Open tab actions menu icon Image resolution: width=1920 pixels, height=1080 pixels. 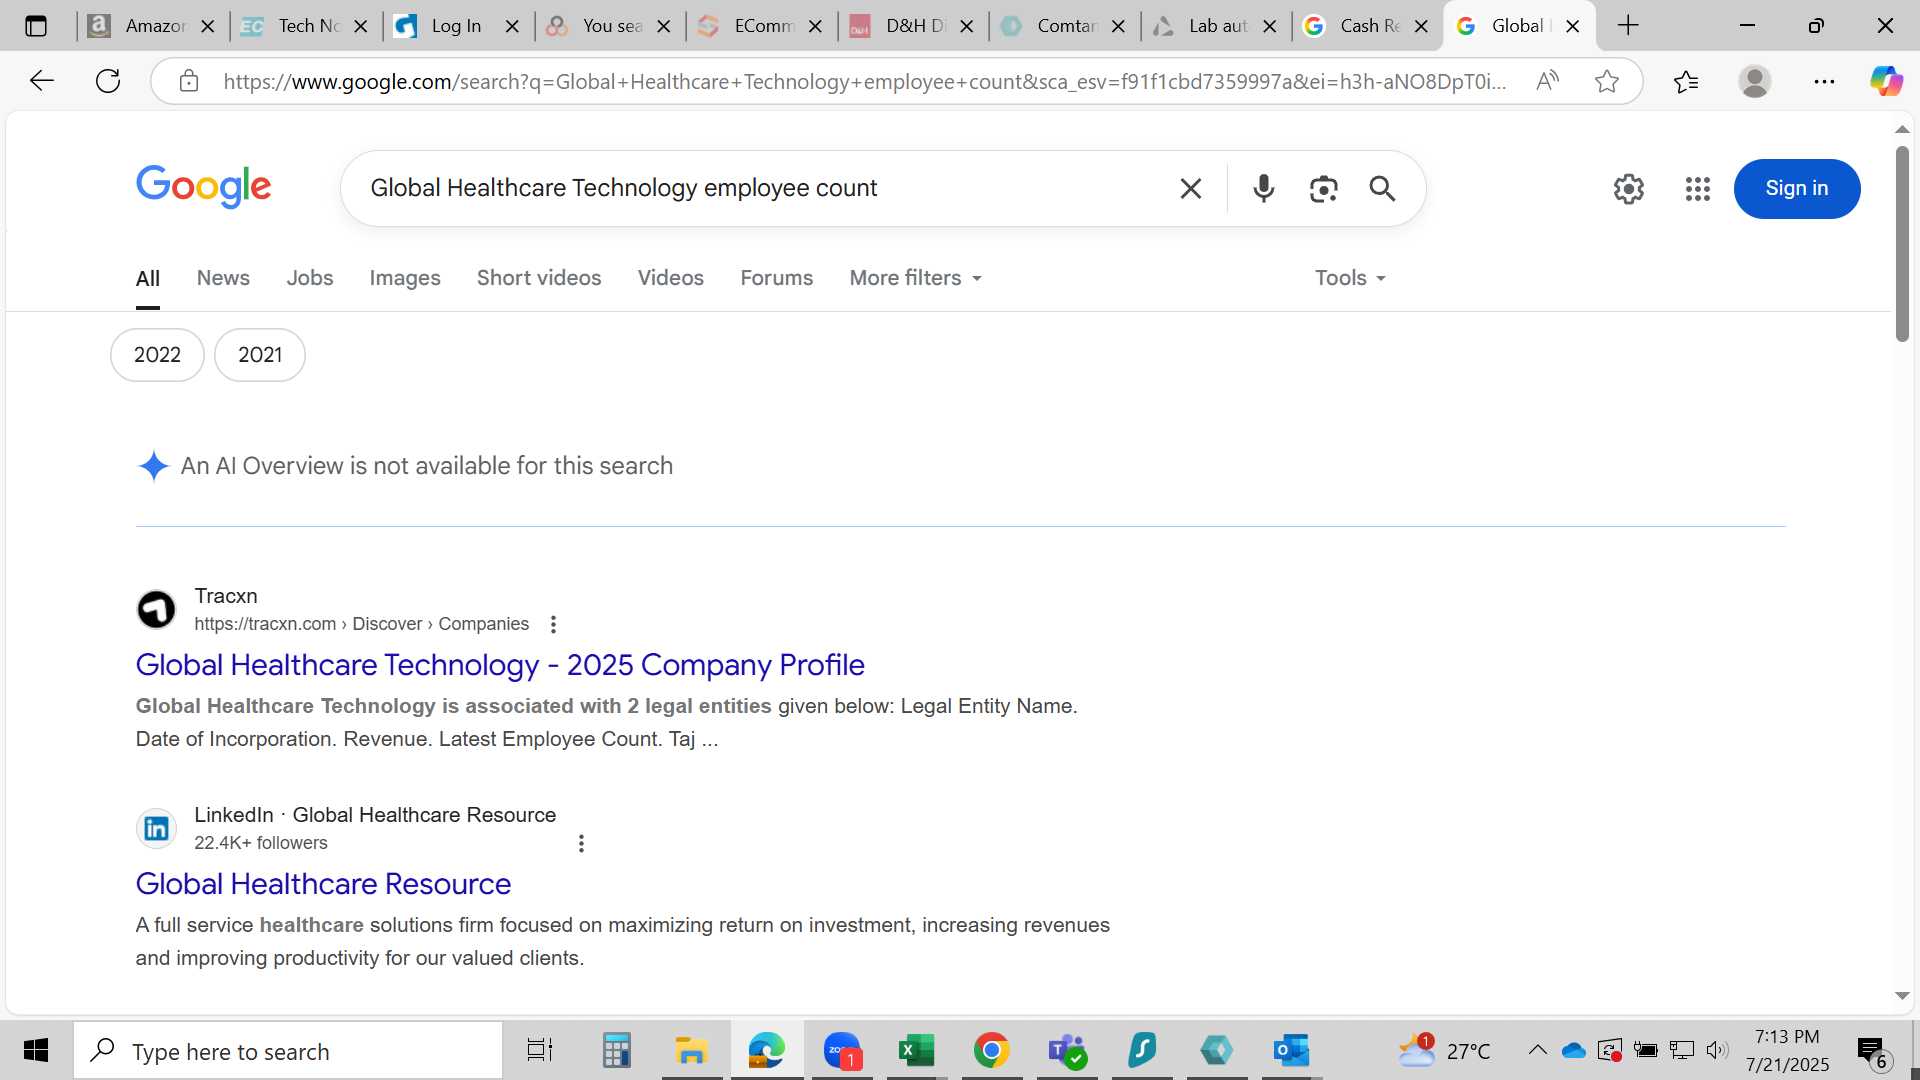[x=36, y=26]
